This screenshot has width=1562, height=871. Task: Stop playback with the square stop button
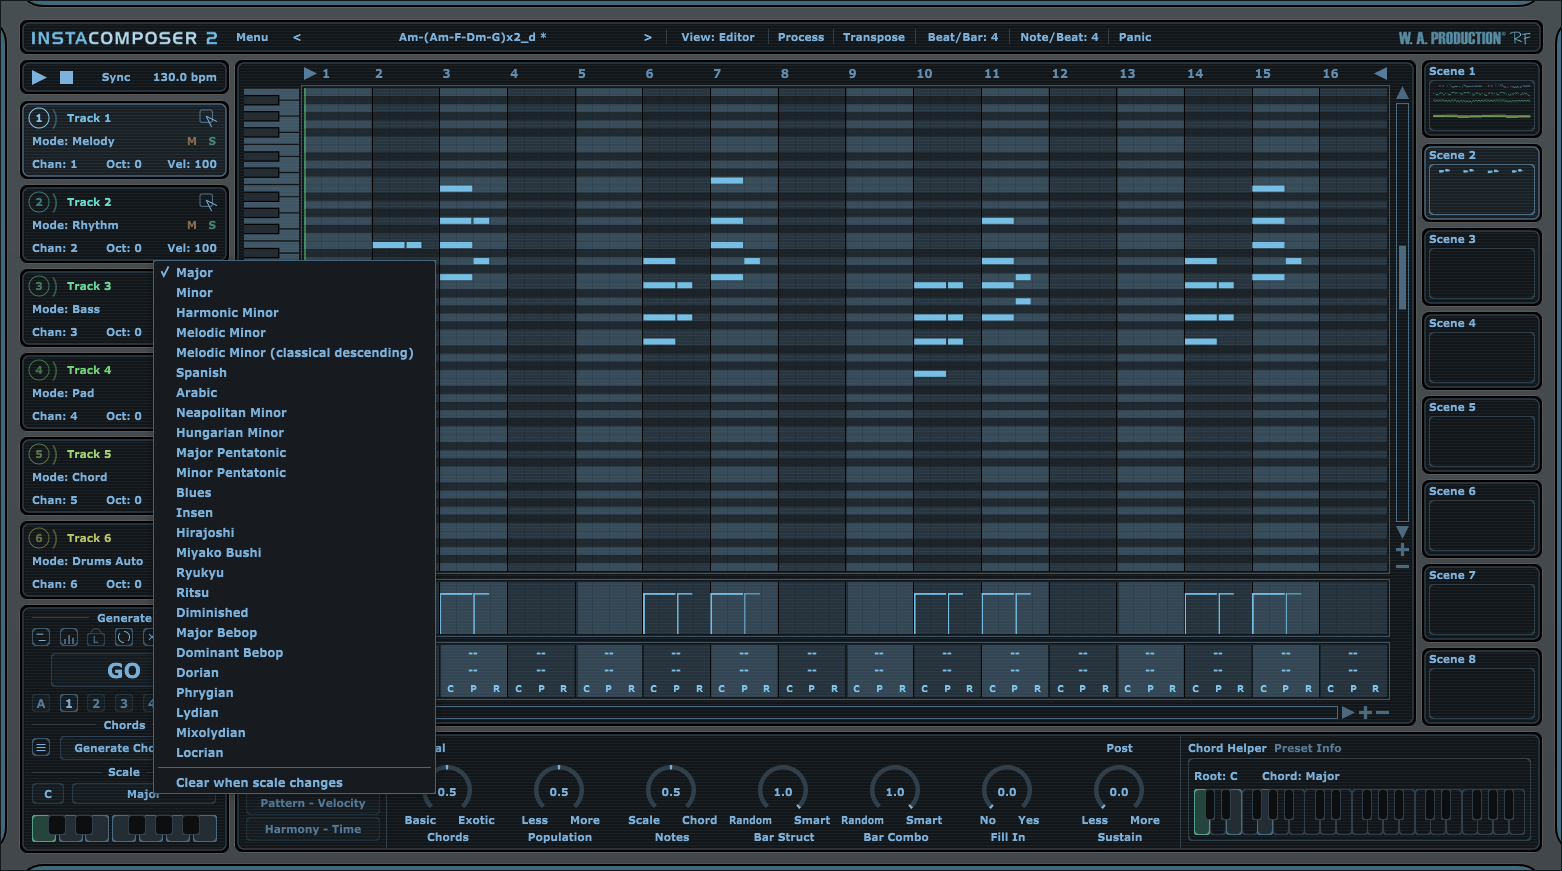(66, 77)
